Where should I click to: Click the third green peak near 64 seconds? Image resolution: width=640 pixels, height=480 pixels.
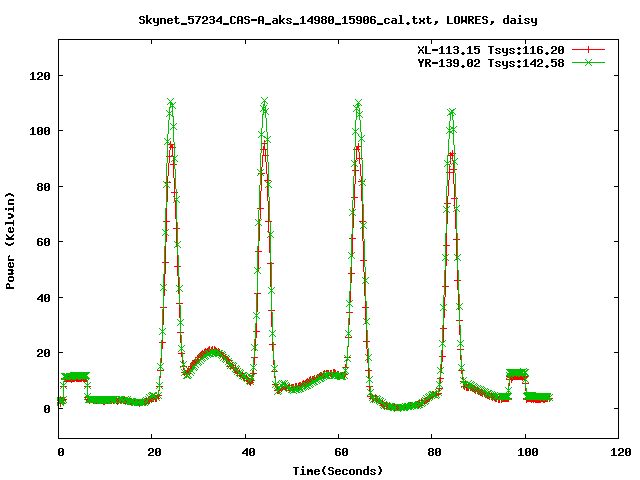pos(358,103)
